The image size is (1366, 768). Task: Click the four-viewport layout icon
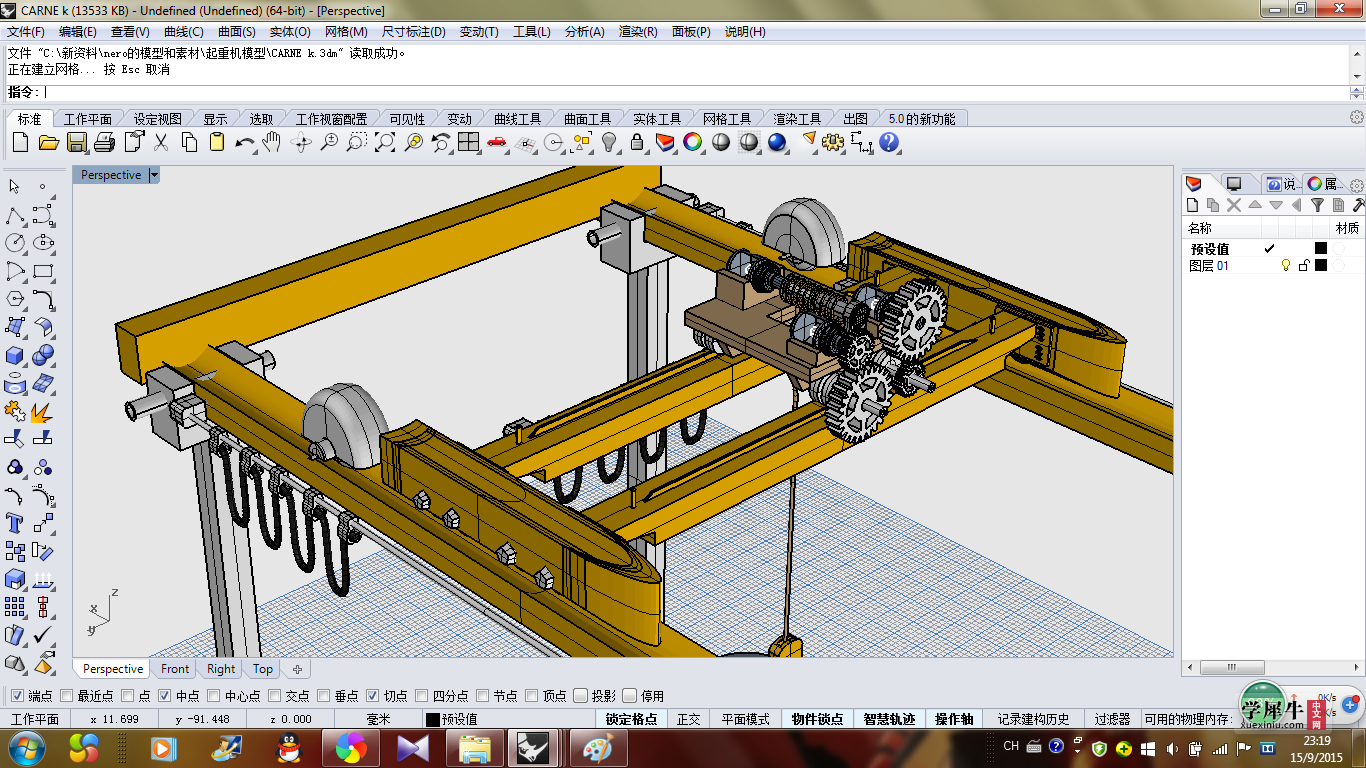point(469,143)
